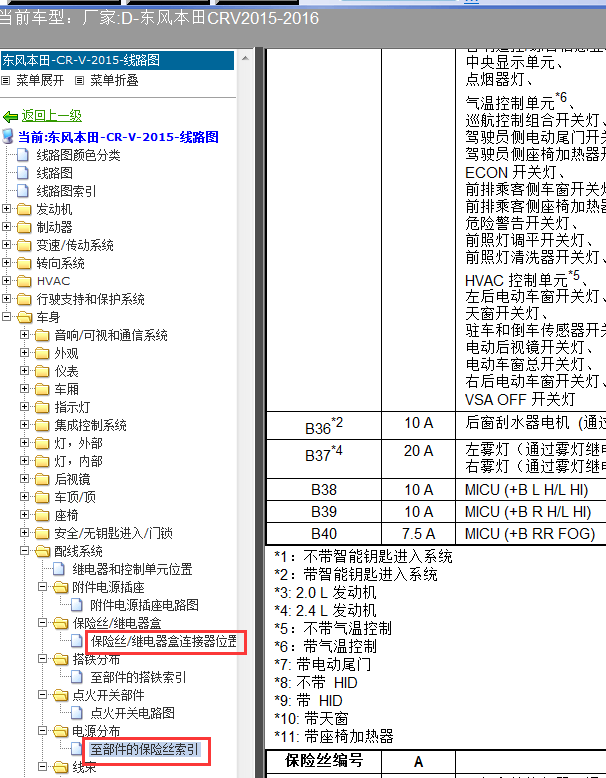This screenshot has height=778, width=606.
Task: Select 灯，内部 folder label
Action: pos(78,461)
